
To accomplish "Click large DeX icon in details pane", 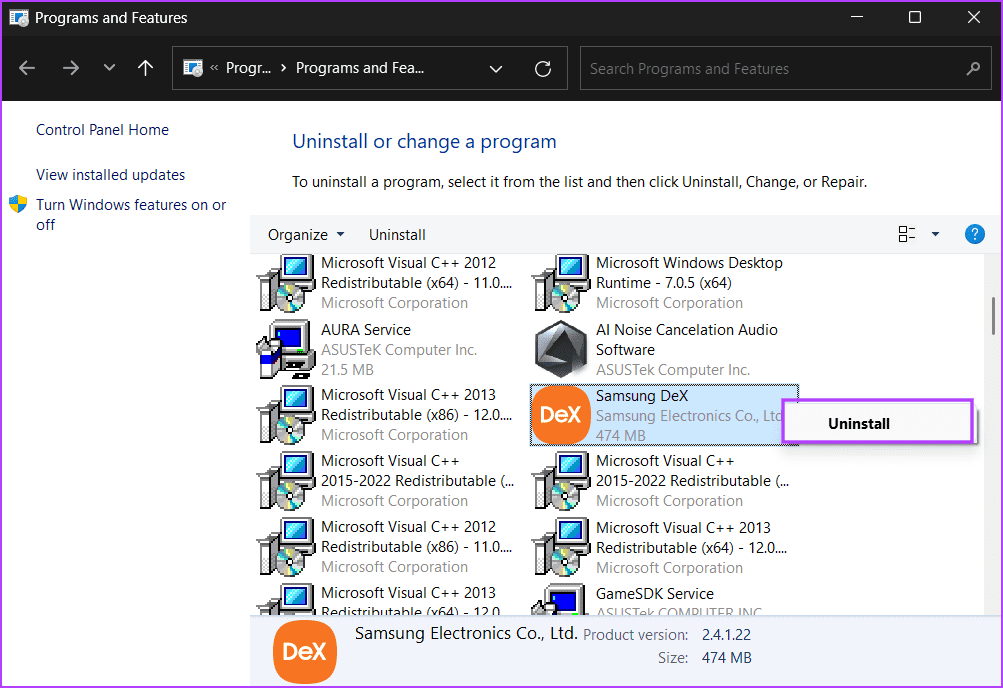I will coord(304,651).
